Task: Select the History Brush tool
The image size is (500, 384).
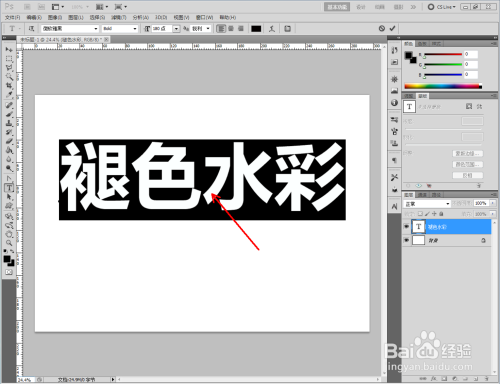Action: tap(9, 132)
